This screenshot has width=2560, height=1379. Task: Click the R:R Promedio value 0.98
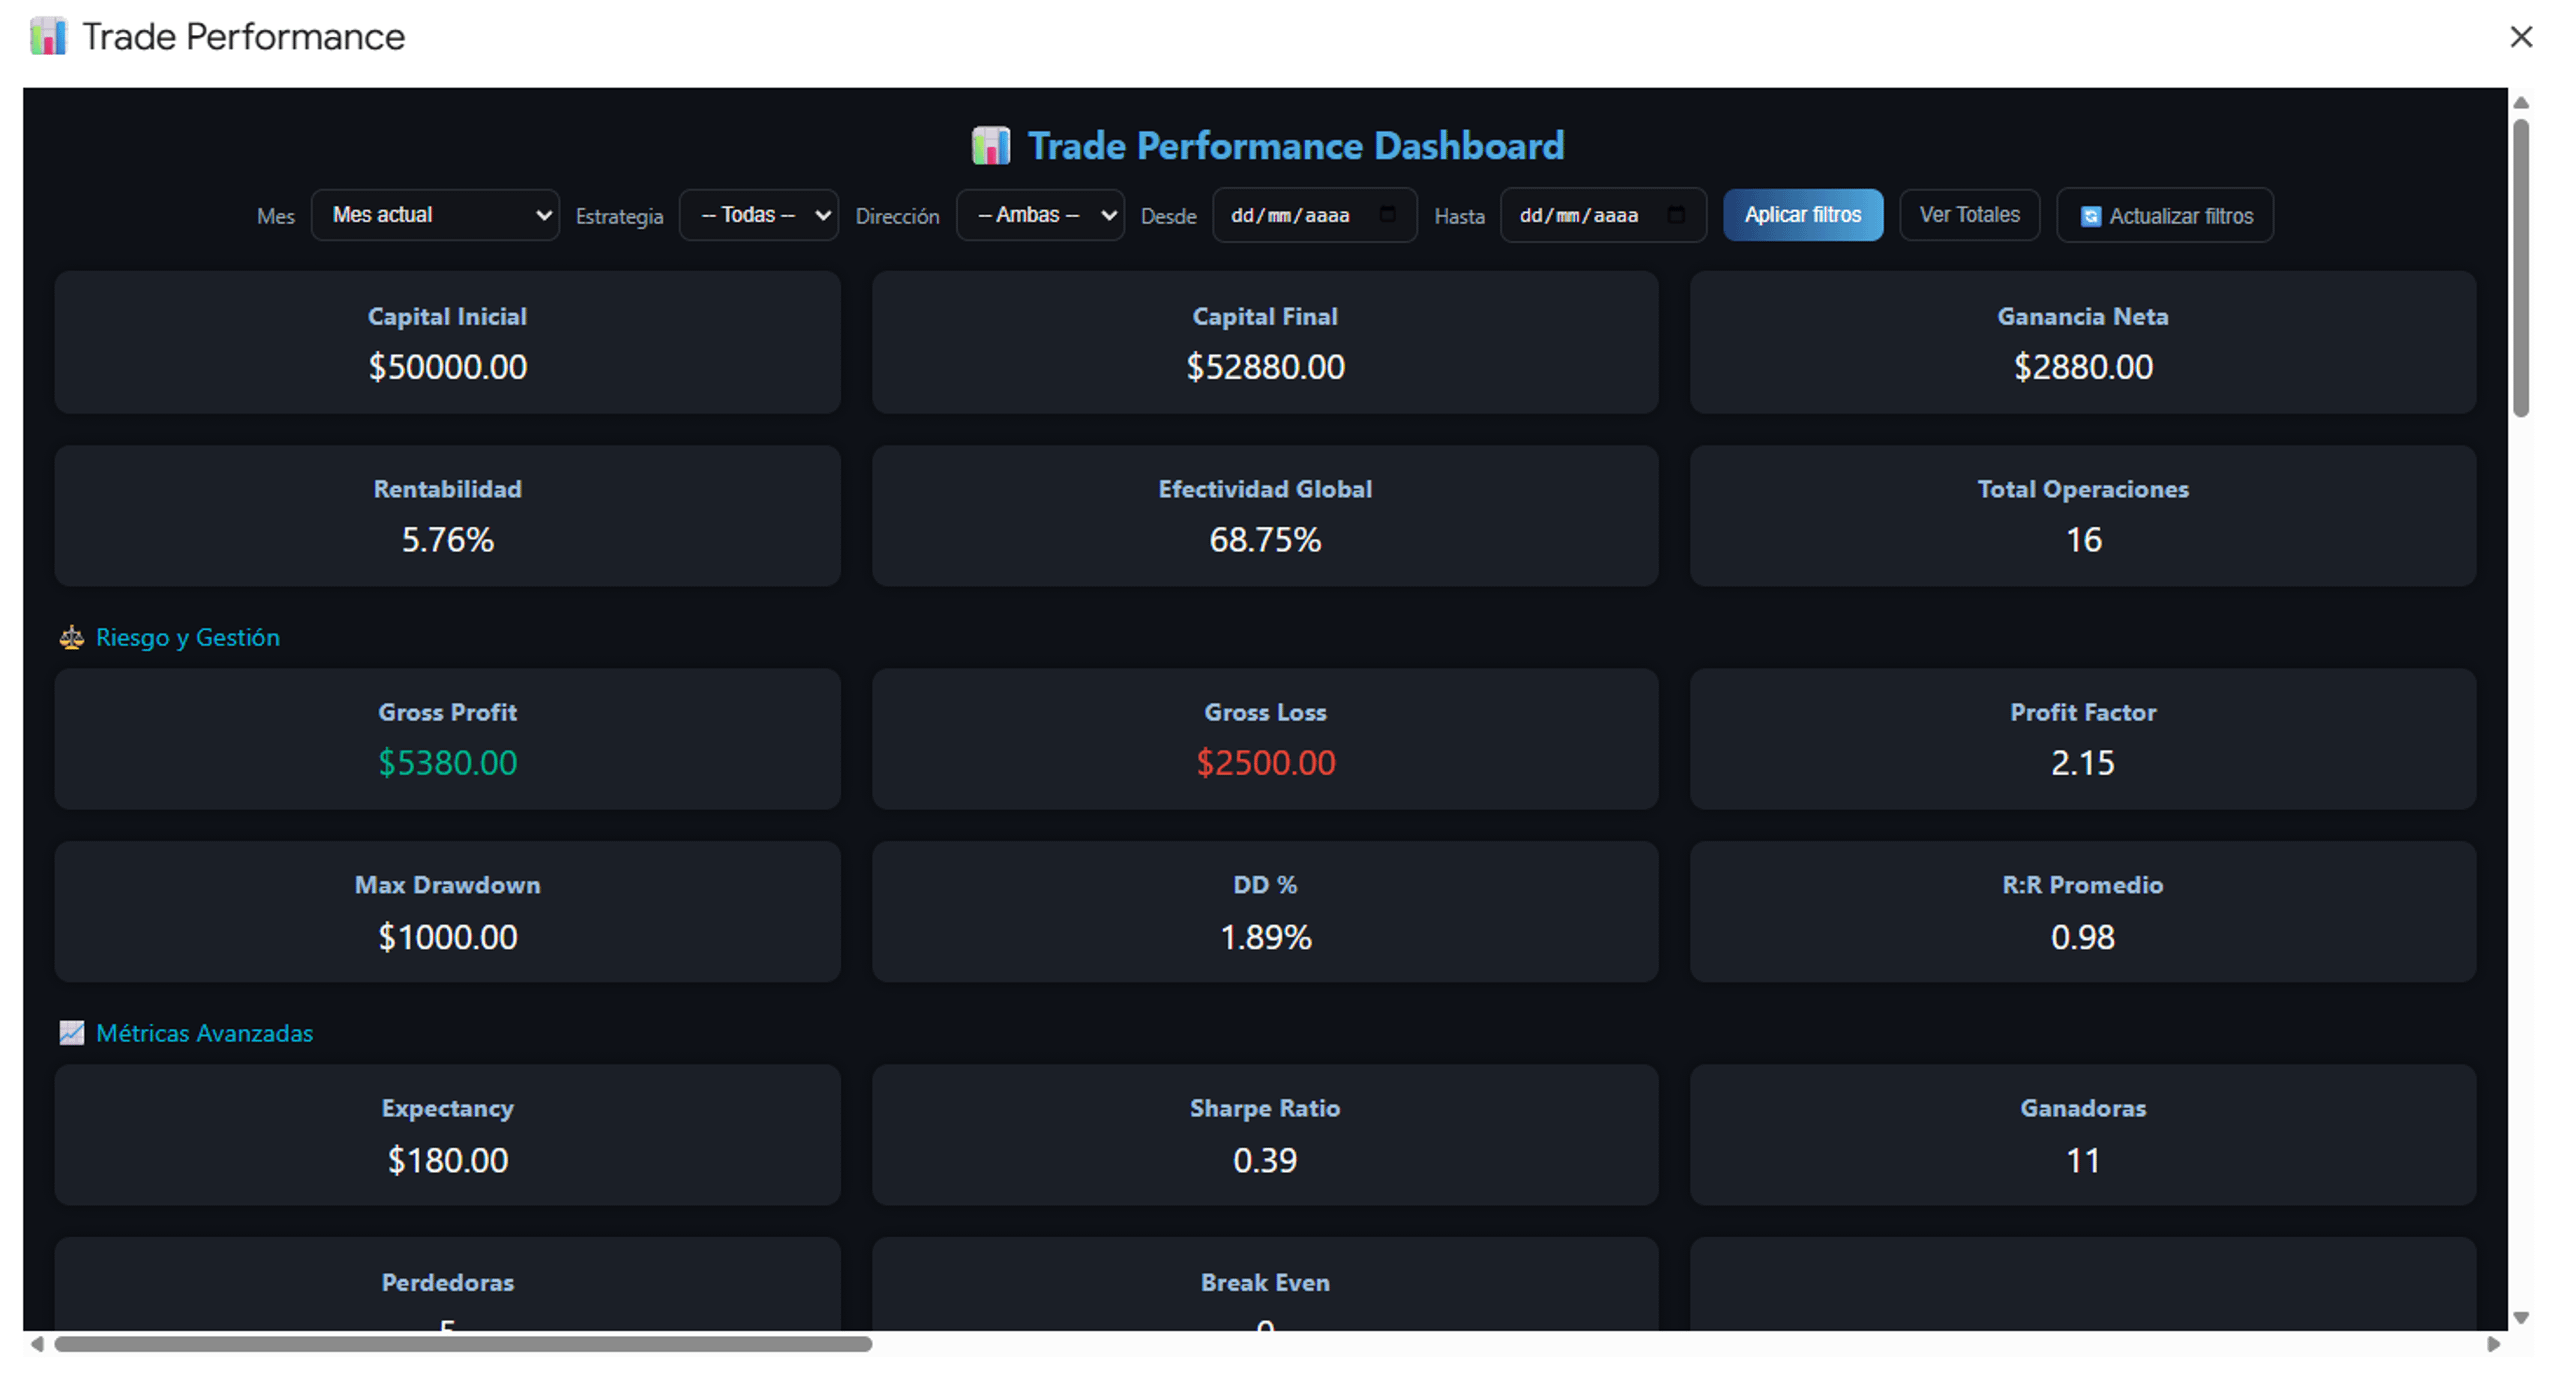(2082, 937)
